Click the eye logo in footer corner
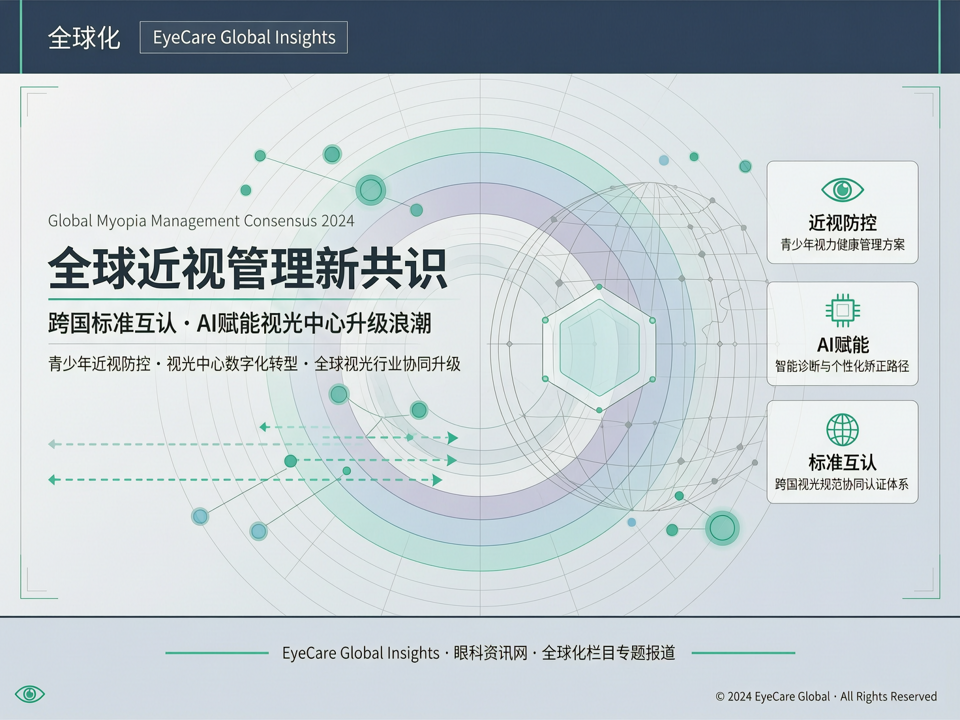Screen dimensions: 960x720 [x=29, y=694]
